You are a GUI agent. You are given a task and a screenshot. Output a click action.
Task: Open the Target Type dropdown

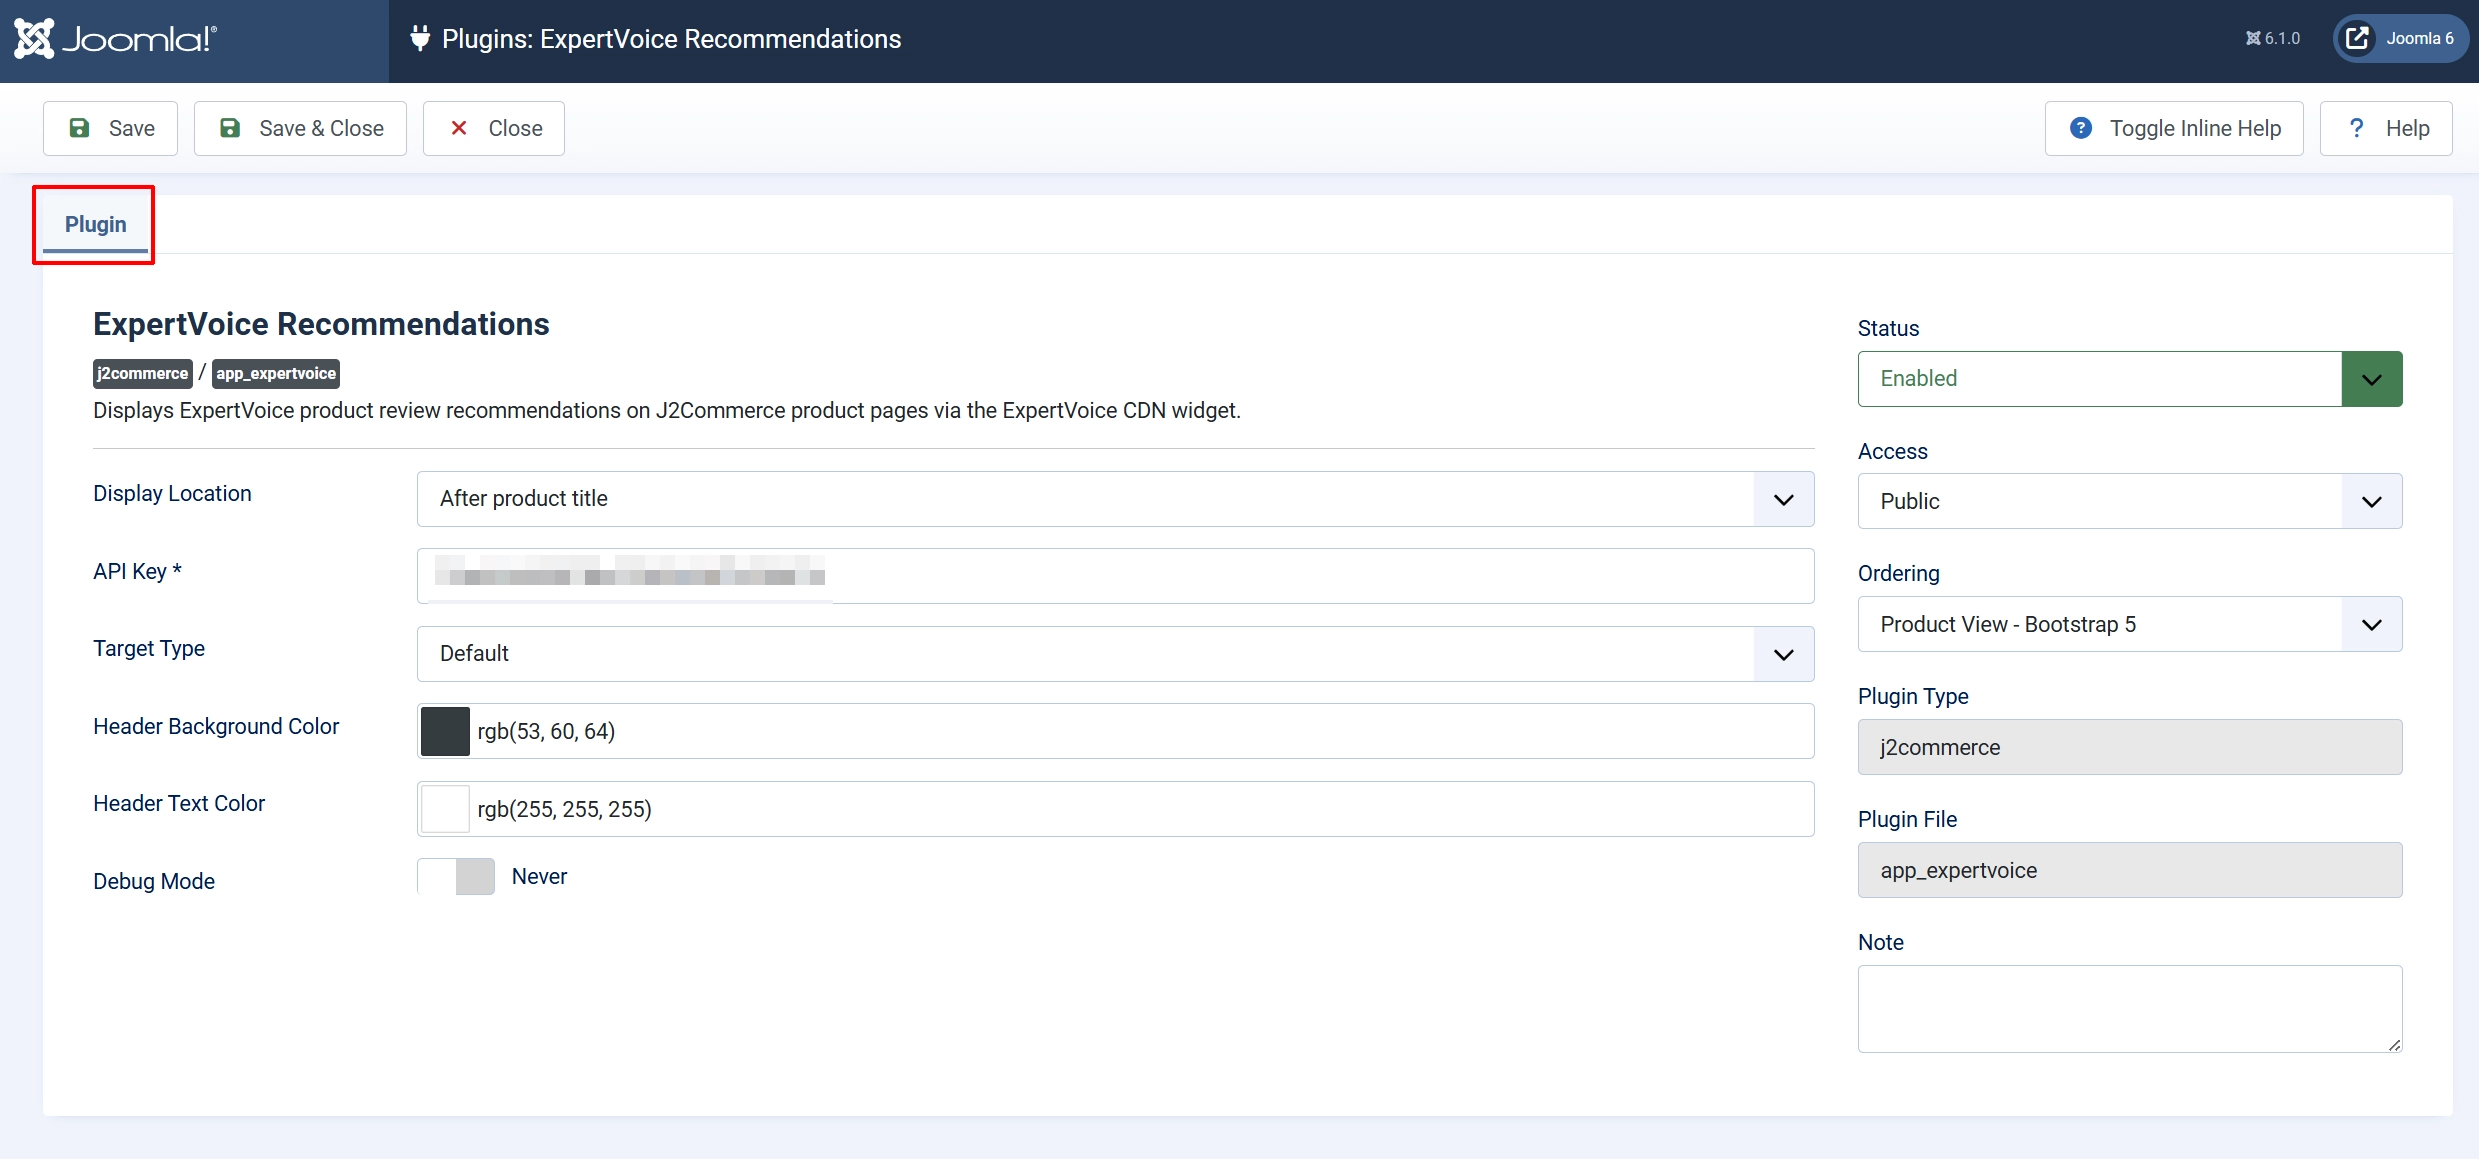pos(1115,654)
